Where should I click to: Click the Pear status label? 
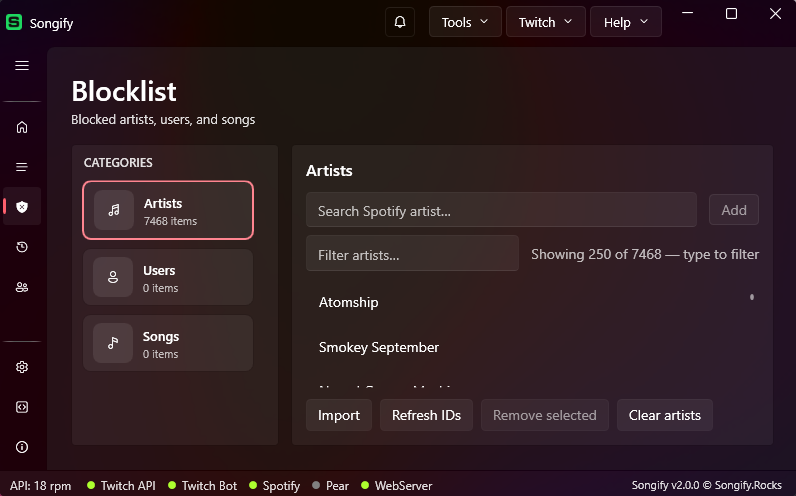[337, 486]
